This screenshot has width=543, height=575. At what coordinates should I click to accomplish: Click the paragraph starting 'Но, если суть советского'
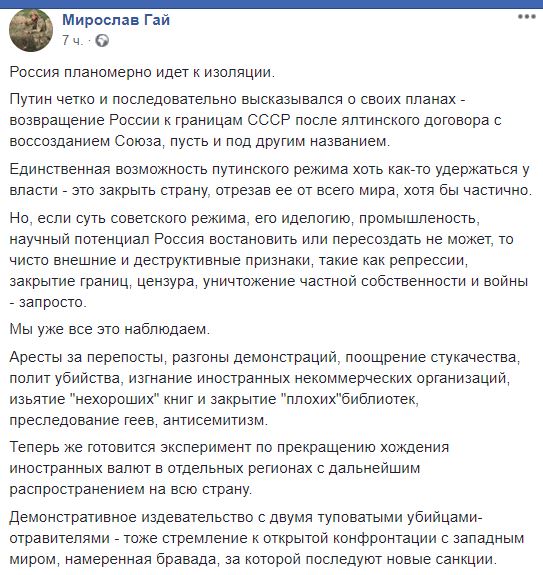point(269,260)
